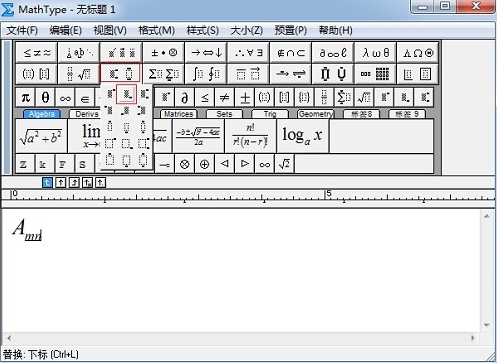Switch to the Matrices tab

tap(179, 114)
